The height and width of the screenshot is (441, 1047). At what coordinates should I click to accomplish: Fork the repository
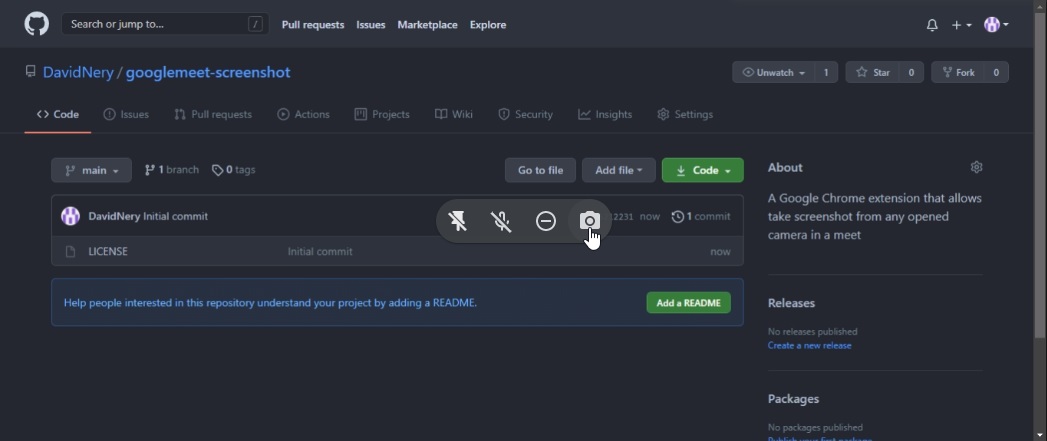click(958, 72)
